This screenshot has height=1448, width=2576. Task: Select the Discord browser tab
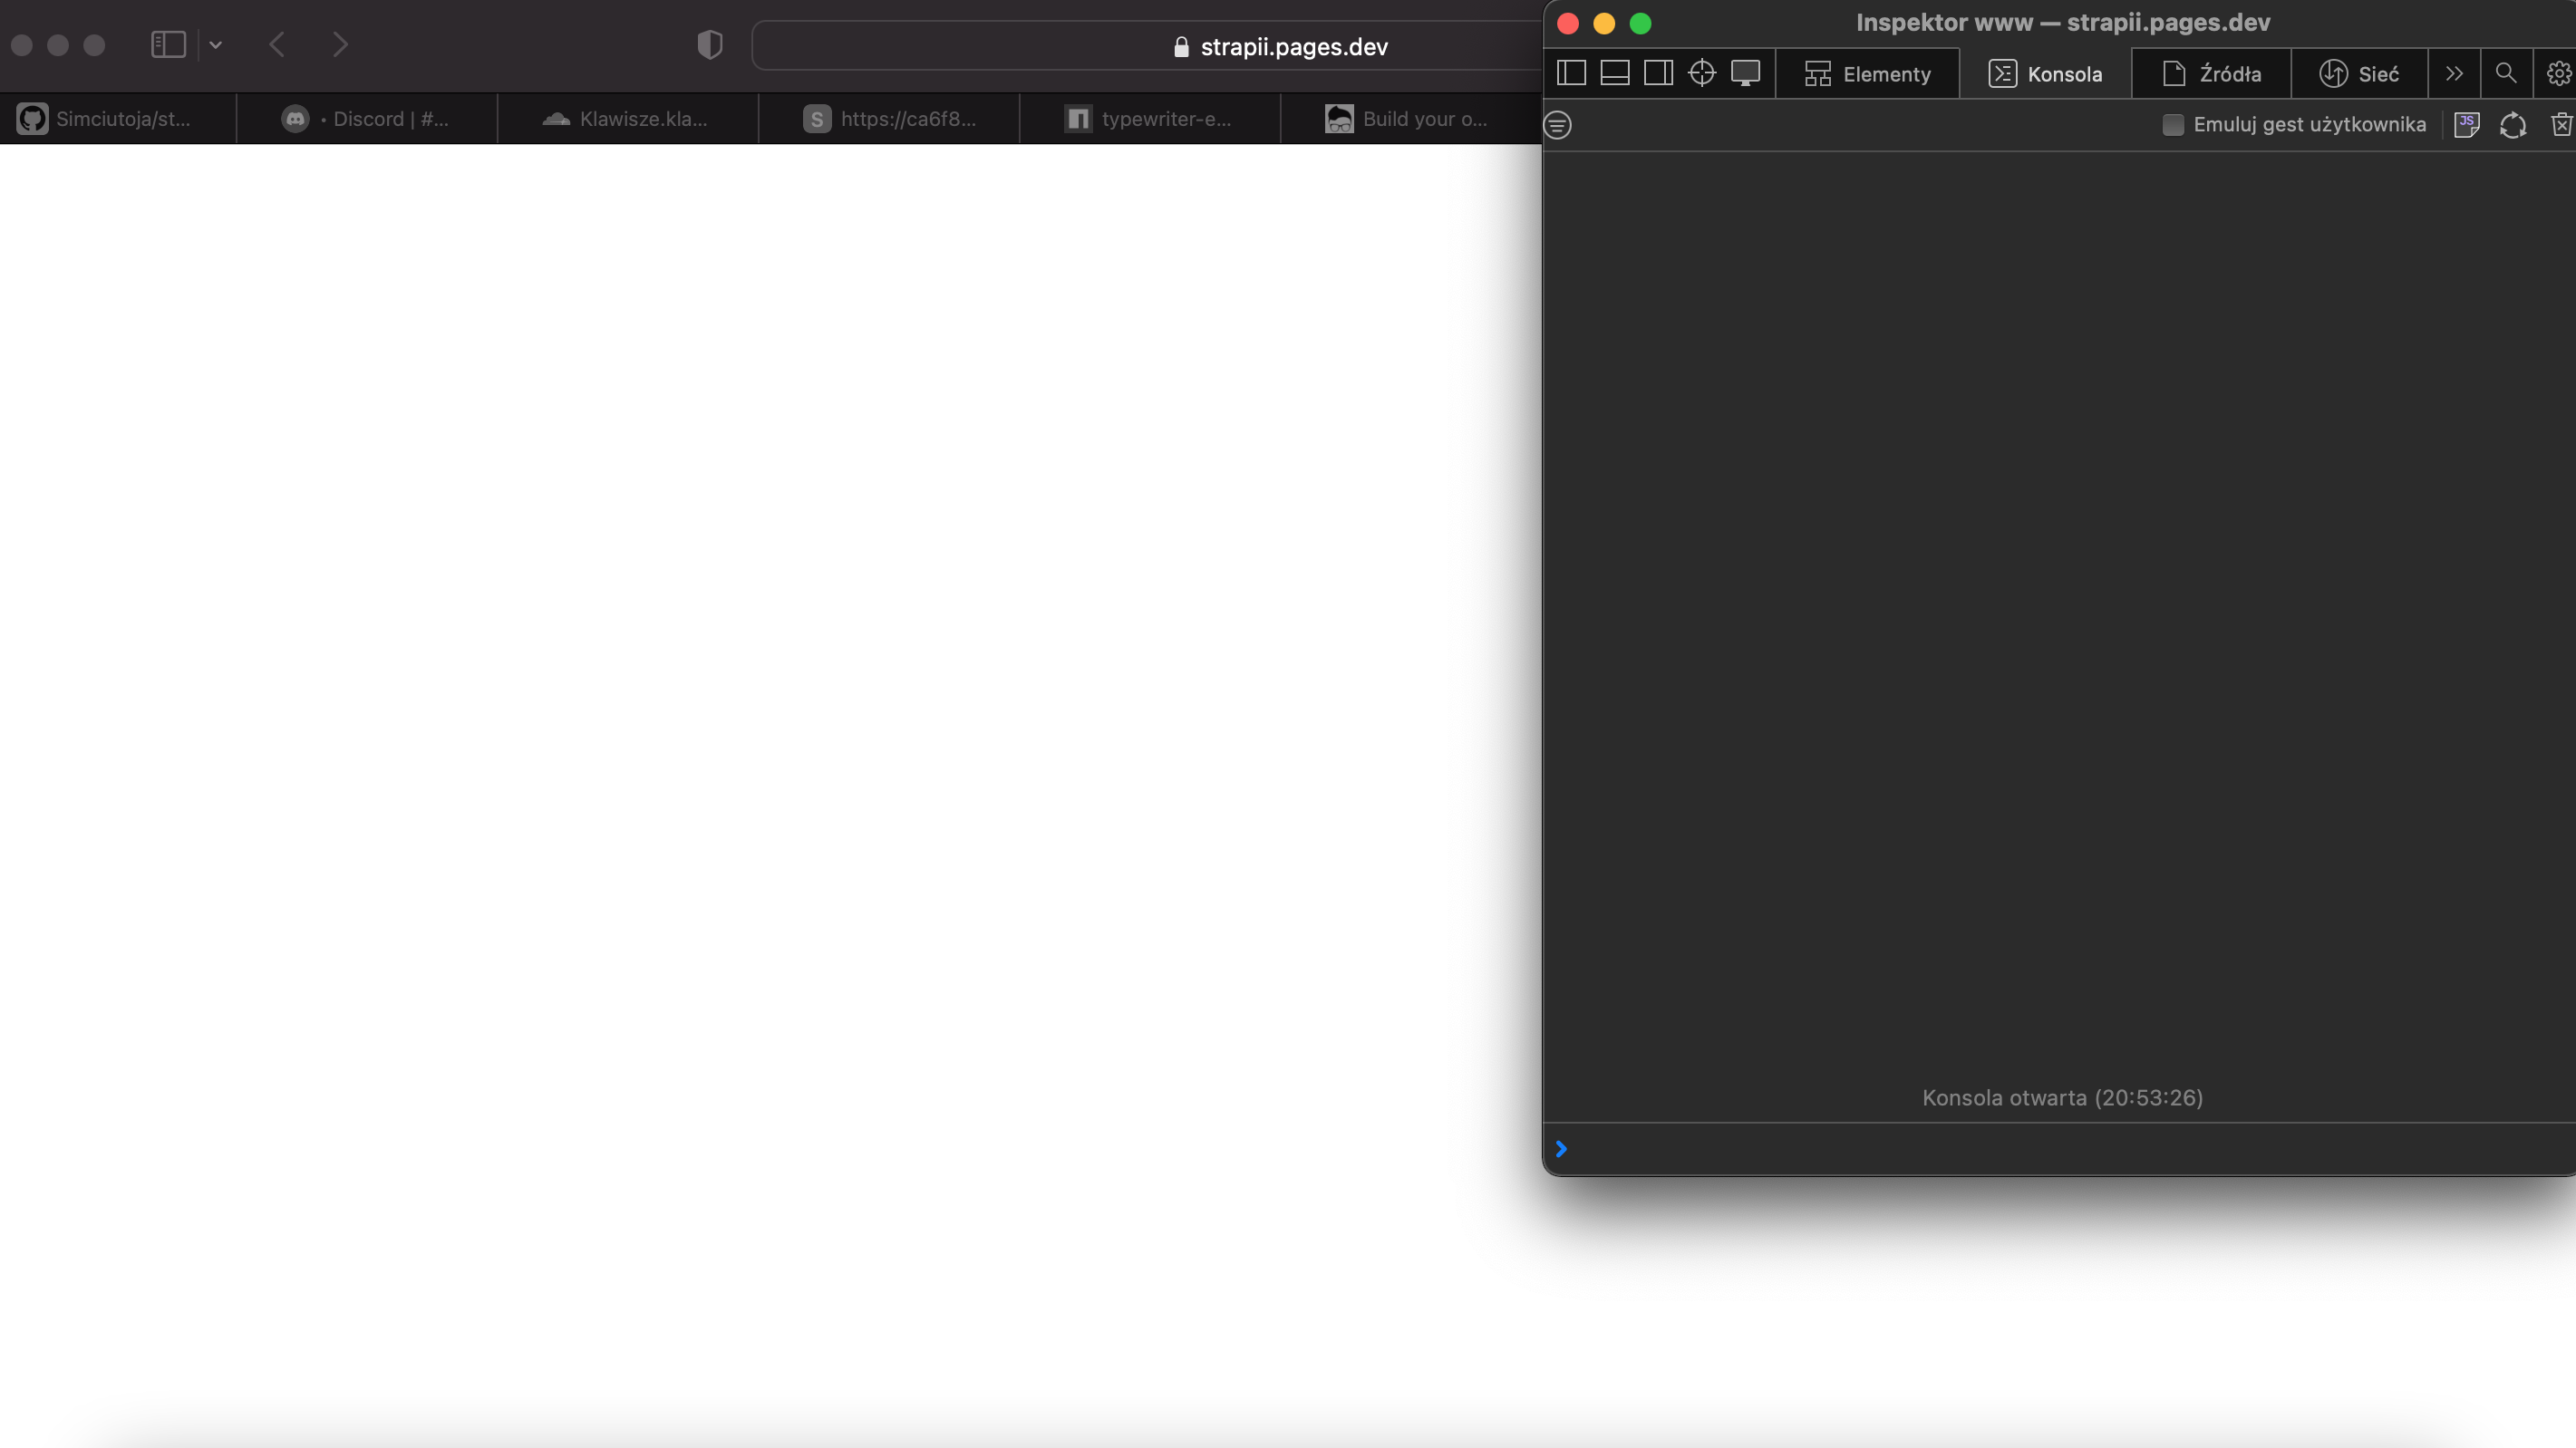pyautogui.click(x=366, y=119)
